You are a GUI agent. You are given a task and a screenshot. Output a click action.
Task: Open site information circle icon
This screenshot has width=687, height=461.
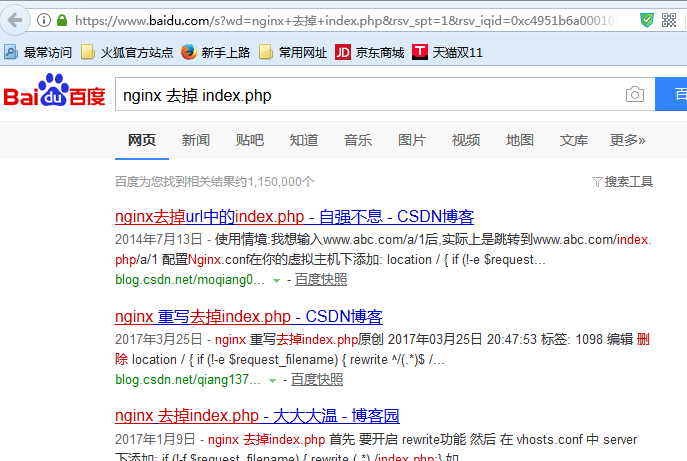click(44, 20)
